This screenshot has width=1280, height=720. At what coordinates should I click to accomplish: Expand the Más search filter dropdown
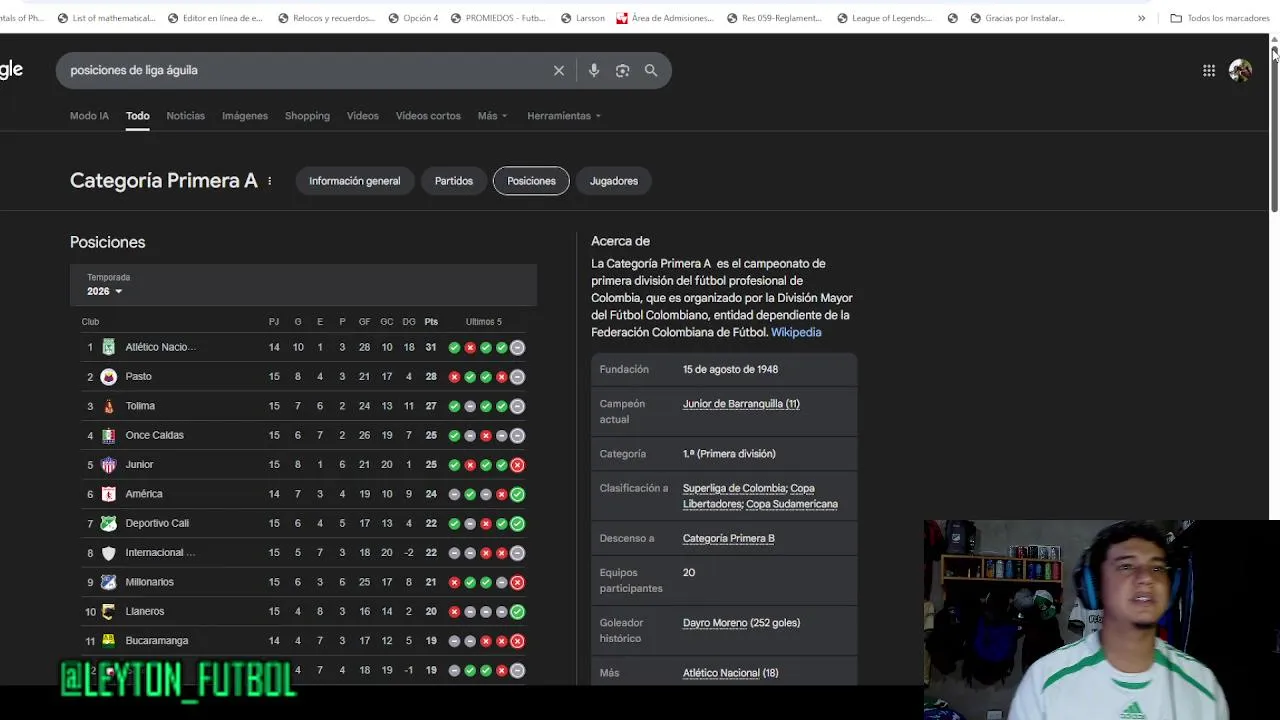point(492,116)
